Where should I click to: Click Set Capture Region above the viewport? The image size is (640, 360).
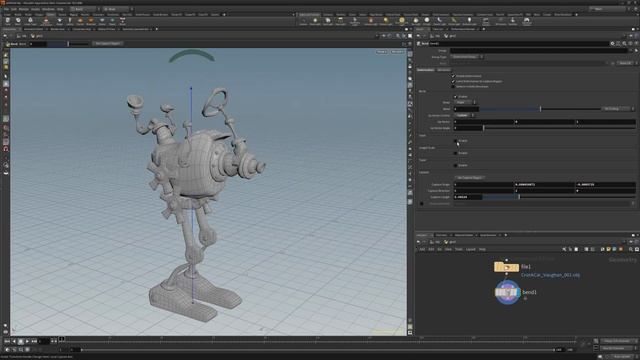tap(108, 43)
